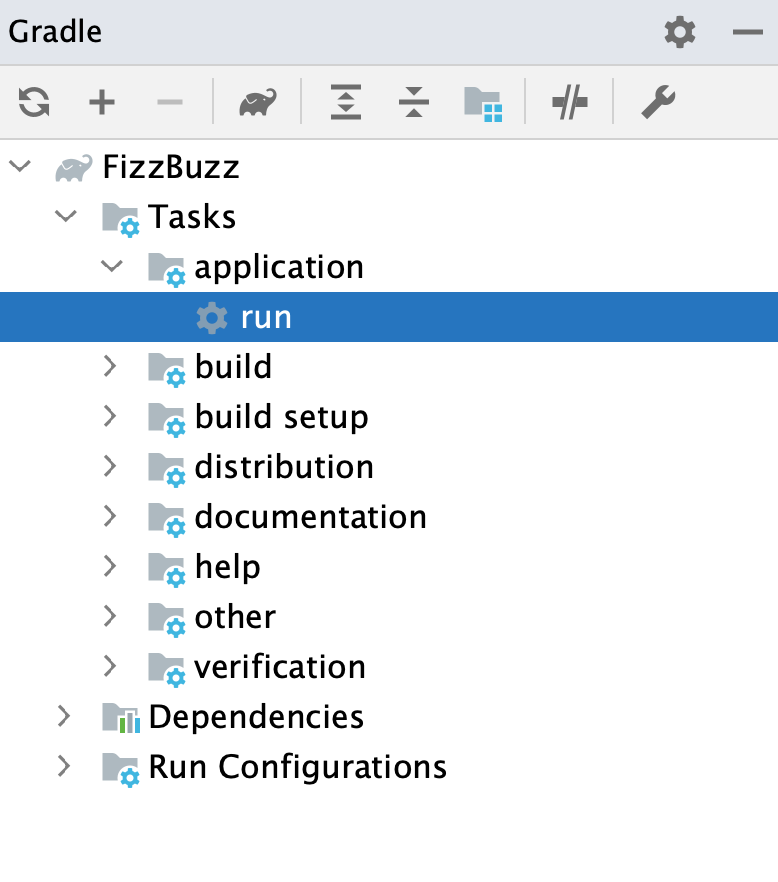Open Gradle panel options gear
The image size is (778, 882).
(x=680, y=32)
